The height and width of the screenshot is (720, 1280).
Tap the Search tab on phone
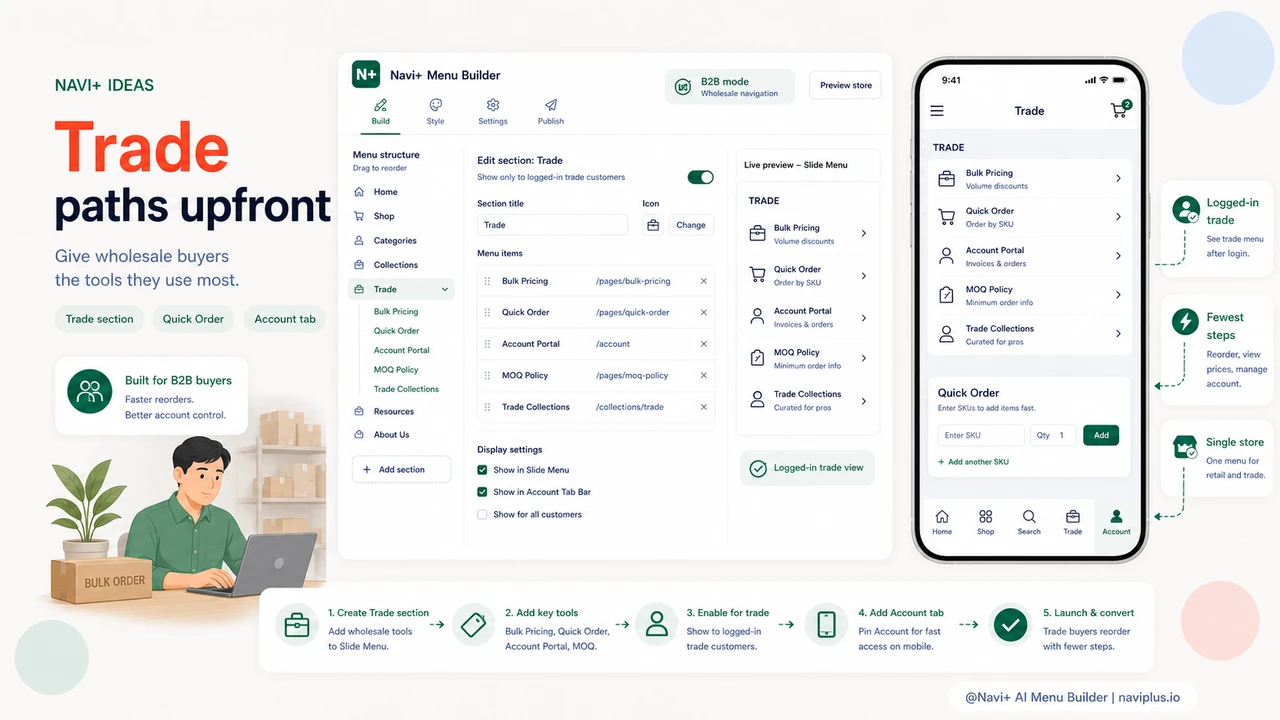click(x=1029, y=522)
